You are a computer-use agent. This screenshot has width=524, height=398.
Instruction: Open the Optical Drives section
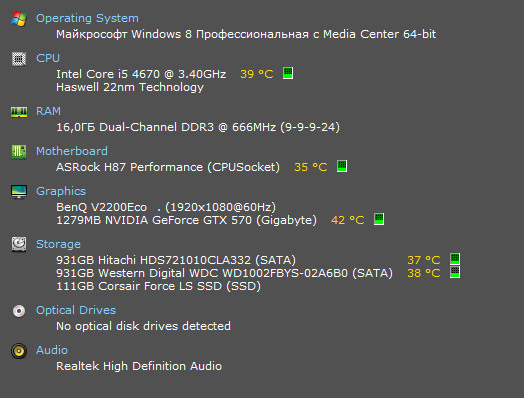(76, 310)
